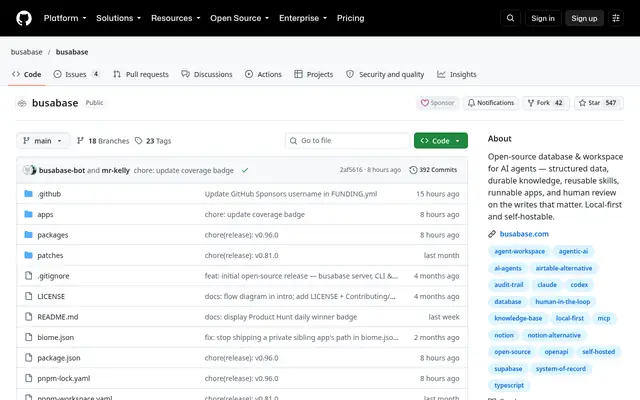Image resolution: width=640 pixels, height=400 pixels.
Task: Open the busabase-bot author link
Action: 62,170
